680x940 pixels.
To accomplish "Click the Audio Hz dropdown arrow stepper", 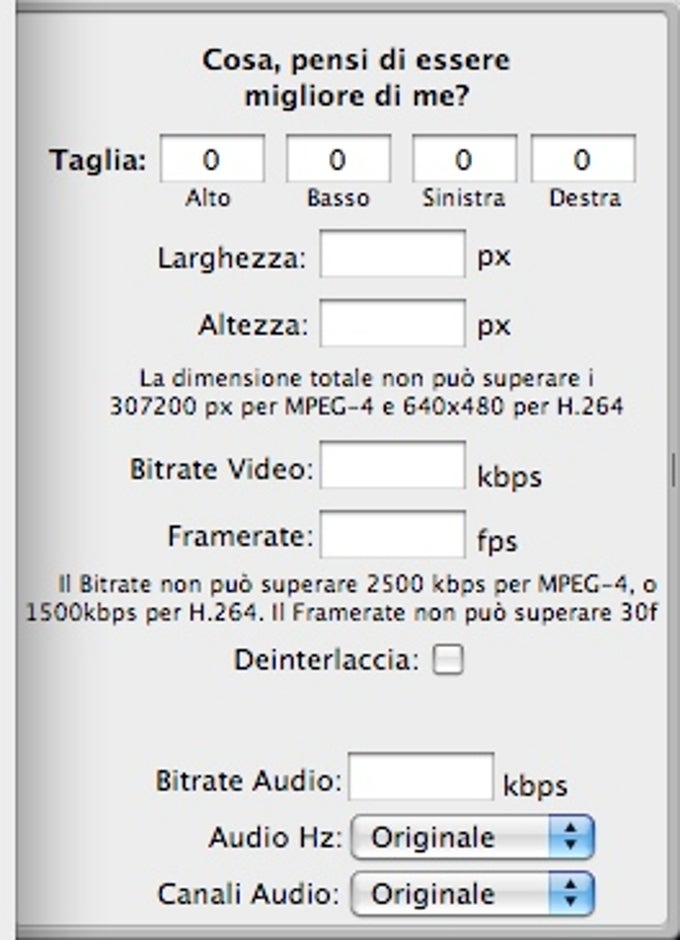I will point(571,837).
